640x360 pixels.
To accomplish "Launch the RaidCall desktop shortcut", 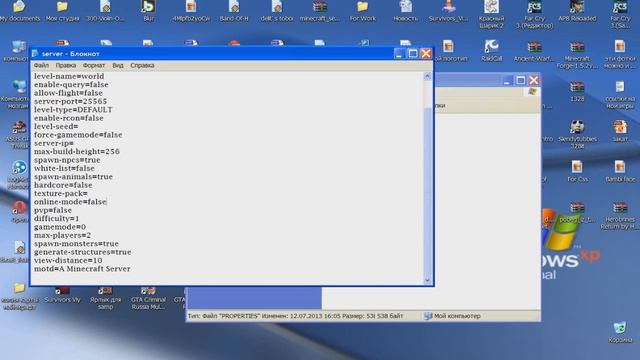I will coord(491,51).
